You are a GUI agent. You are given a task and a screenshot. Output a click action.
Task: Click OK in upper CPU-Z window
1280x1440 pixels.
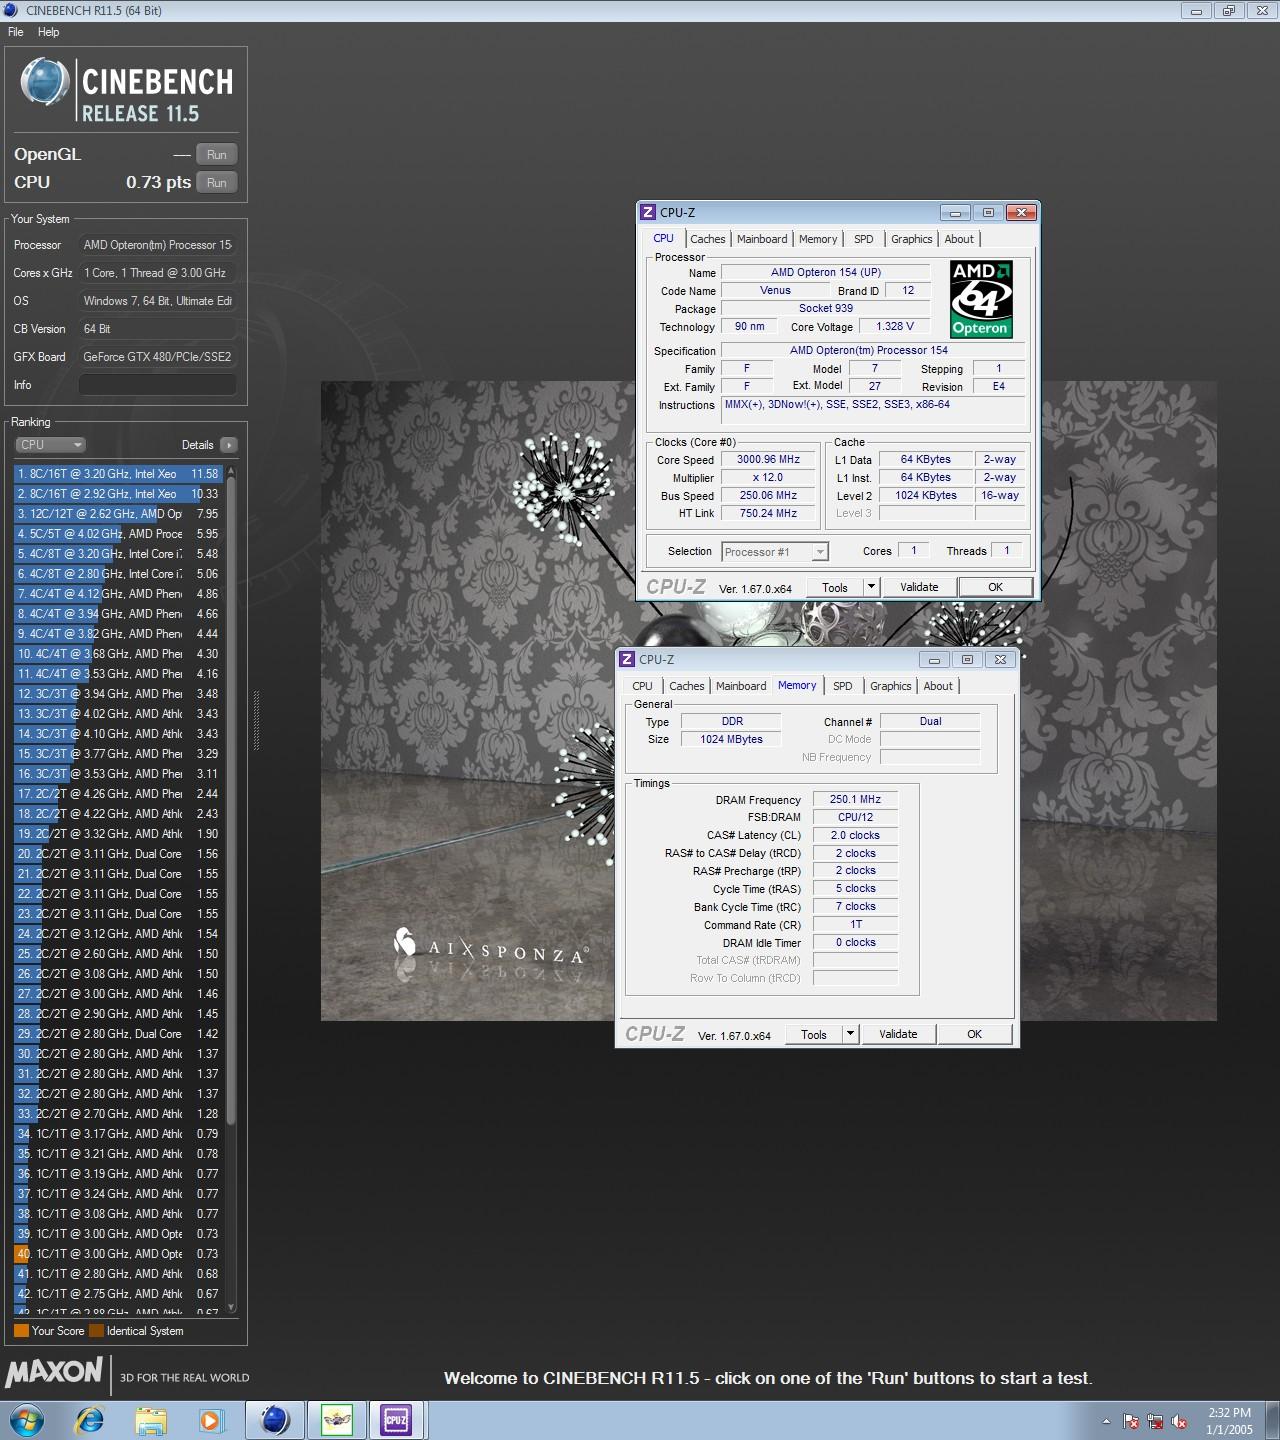tap(996, 588)
